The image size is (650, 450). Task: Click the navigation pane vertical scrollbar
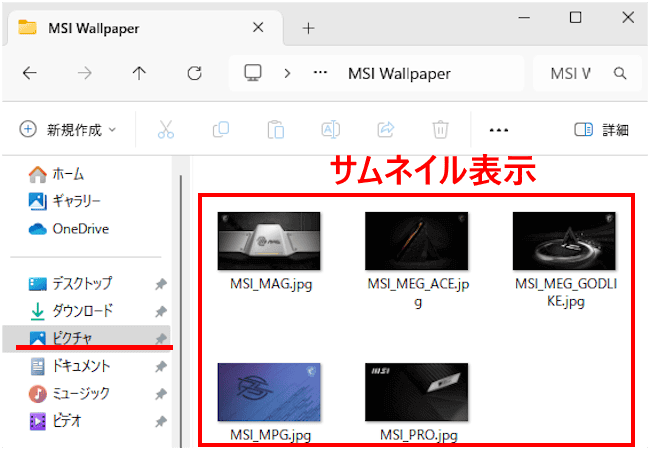[x=180, y=311]
